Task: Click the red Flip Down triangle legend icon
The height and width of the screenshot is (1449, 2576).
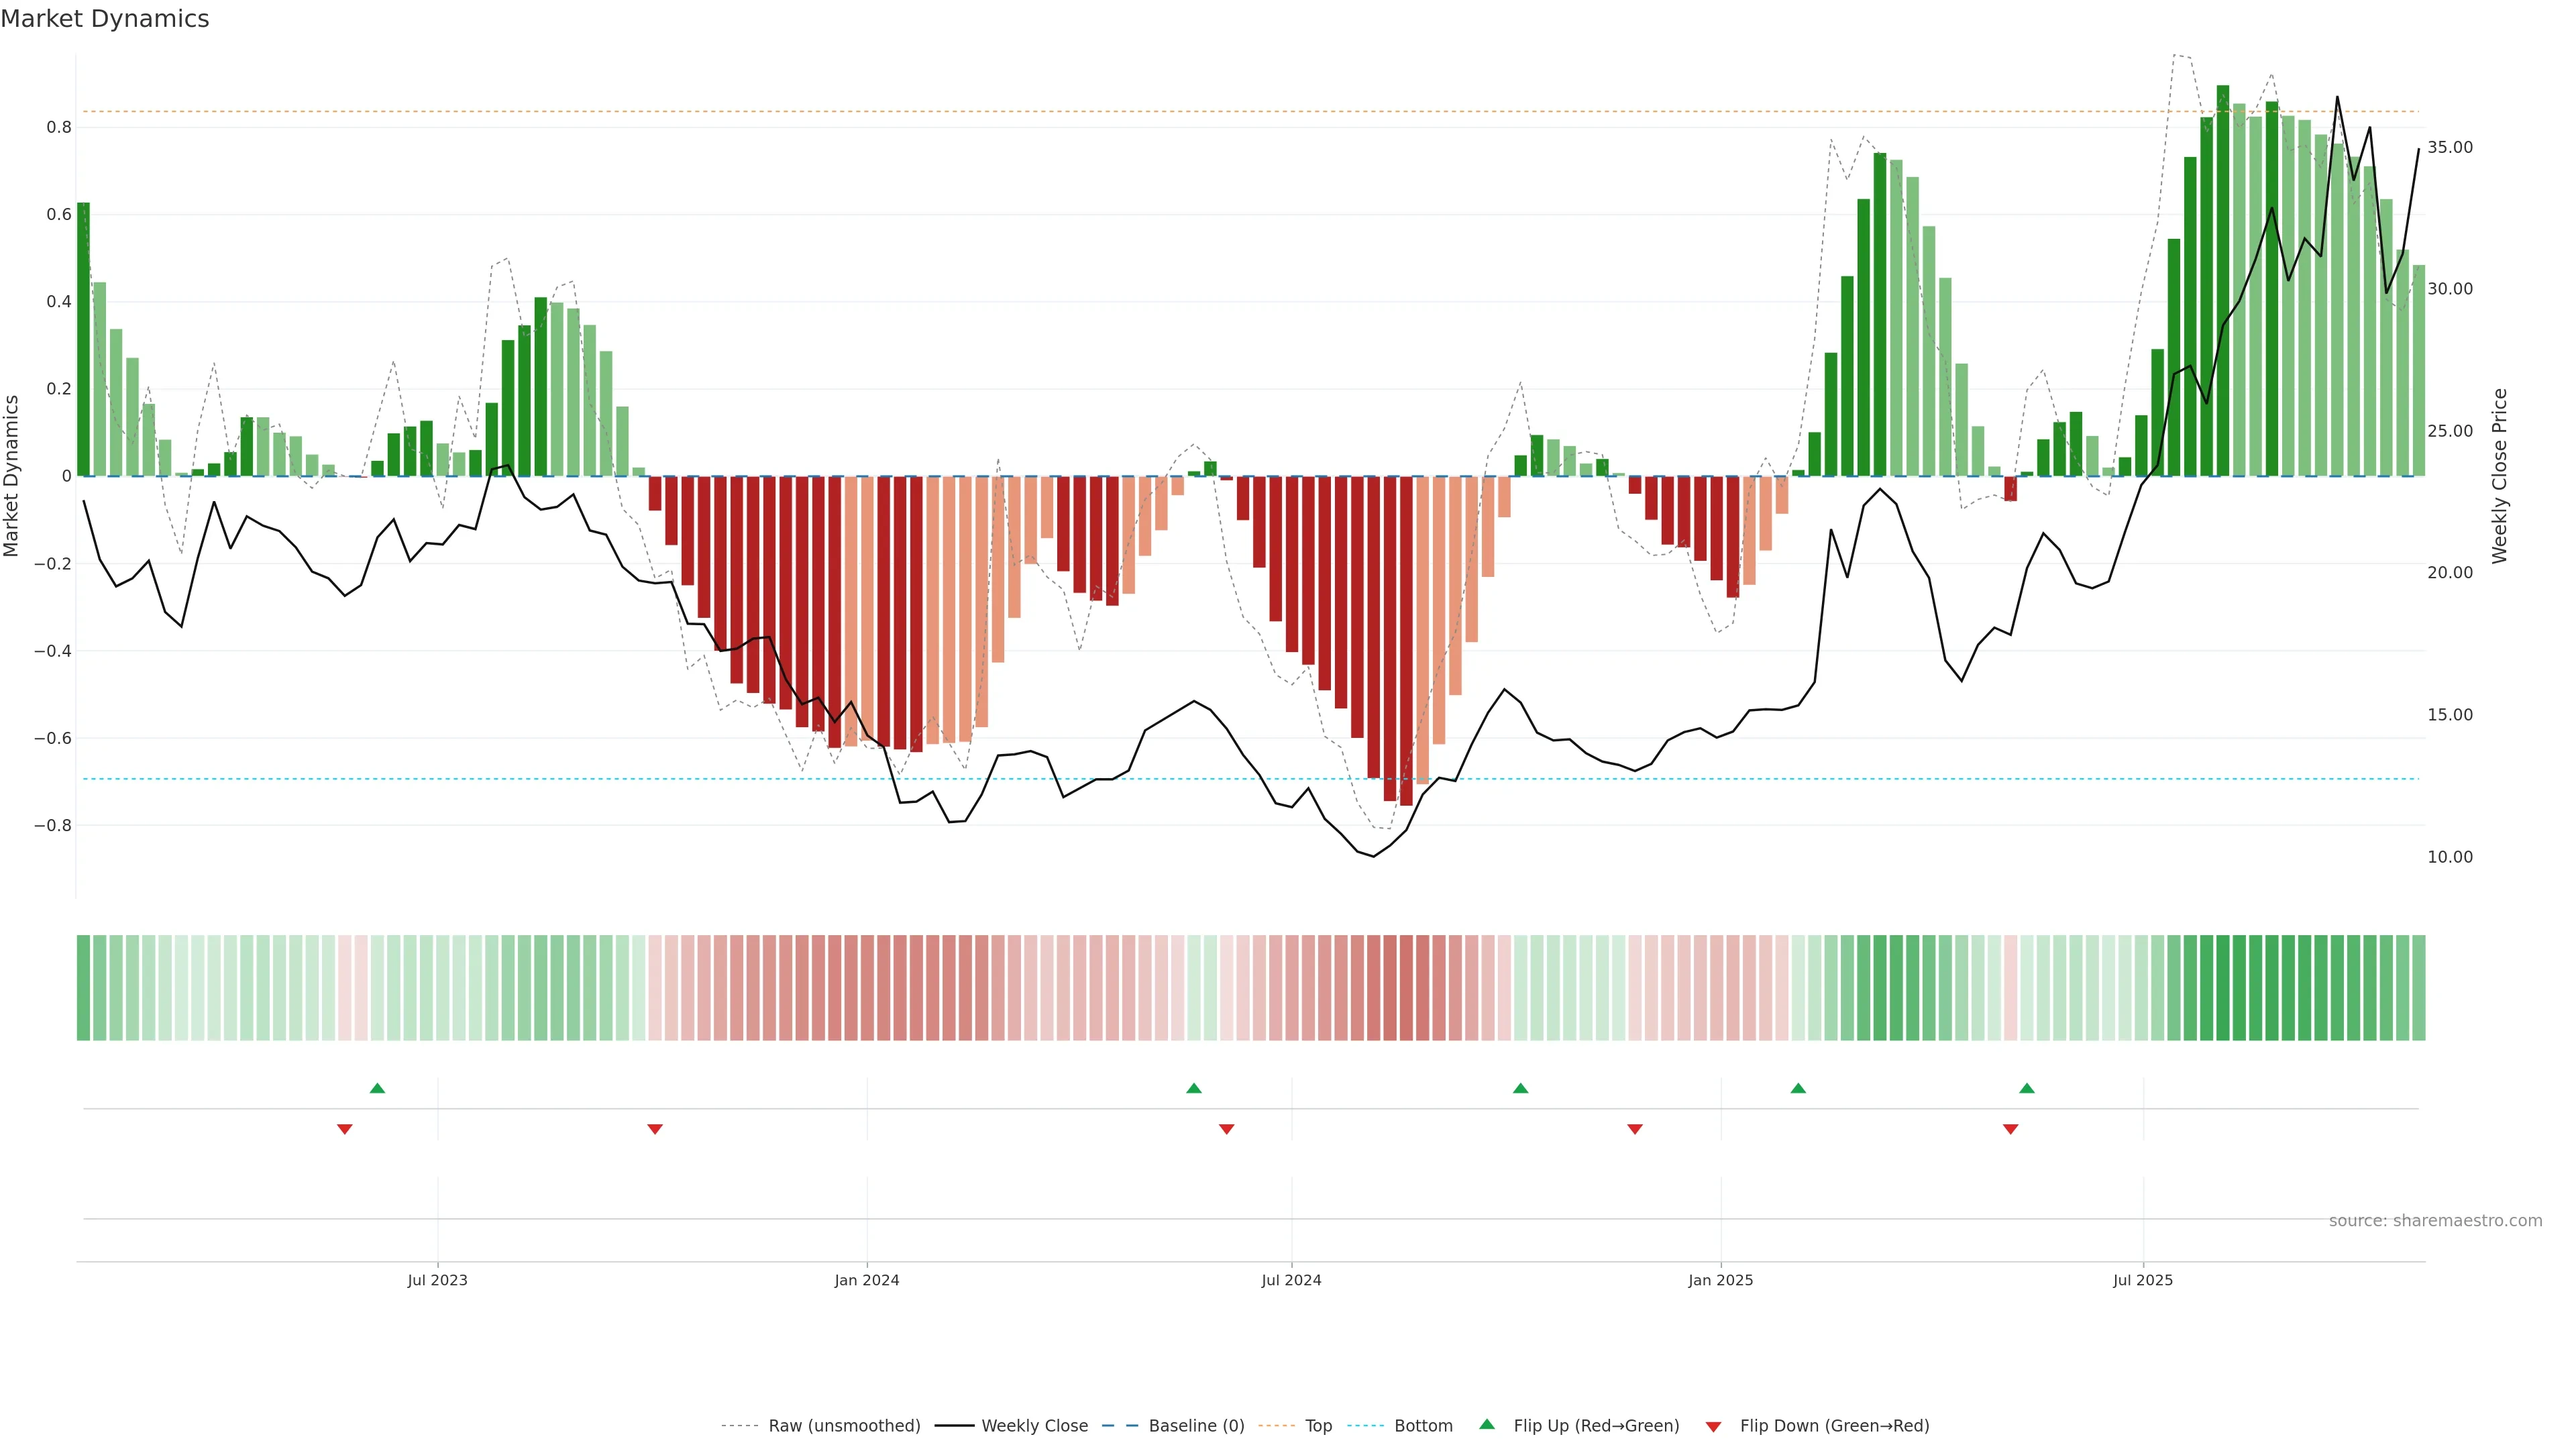Action: tap(1713, 1426)
